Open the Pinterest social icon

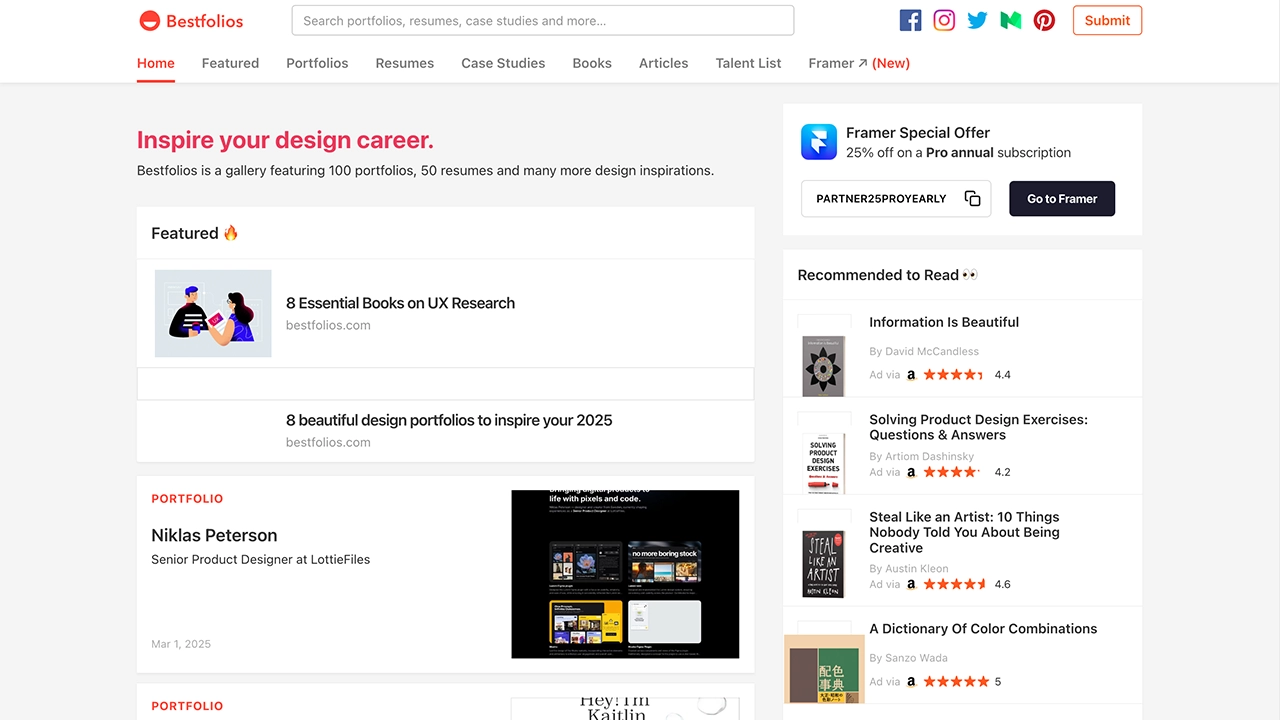pyautogui.click(x=1044, y=20)
